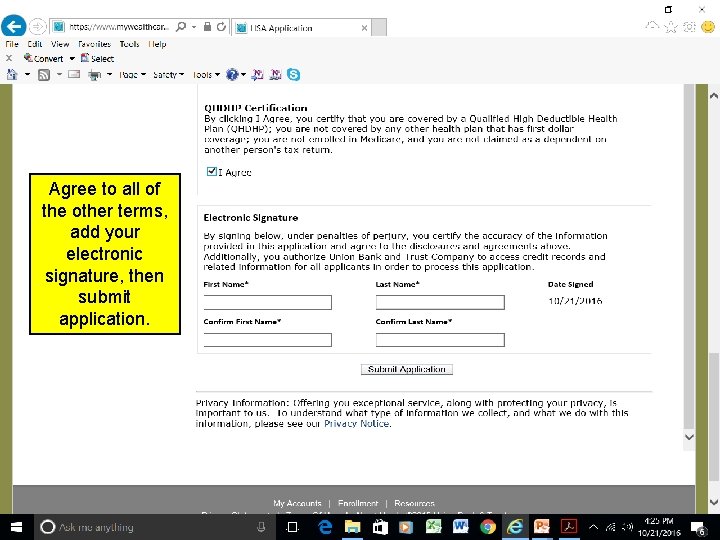Open the Safety dropdown in command bar
The width and height of the screenshot is (720, 540).
(x=168, y=74)
